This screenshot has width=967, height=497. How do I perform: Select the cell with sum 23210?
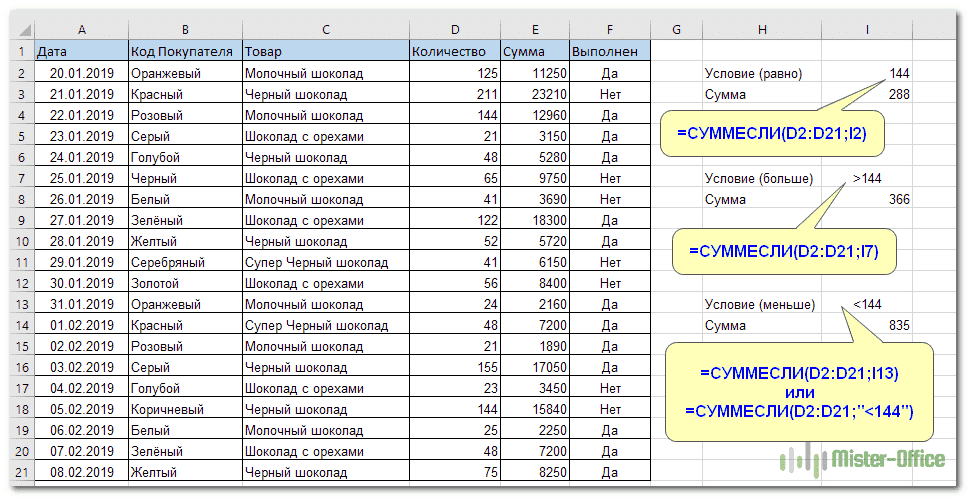point(534,94)
